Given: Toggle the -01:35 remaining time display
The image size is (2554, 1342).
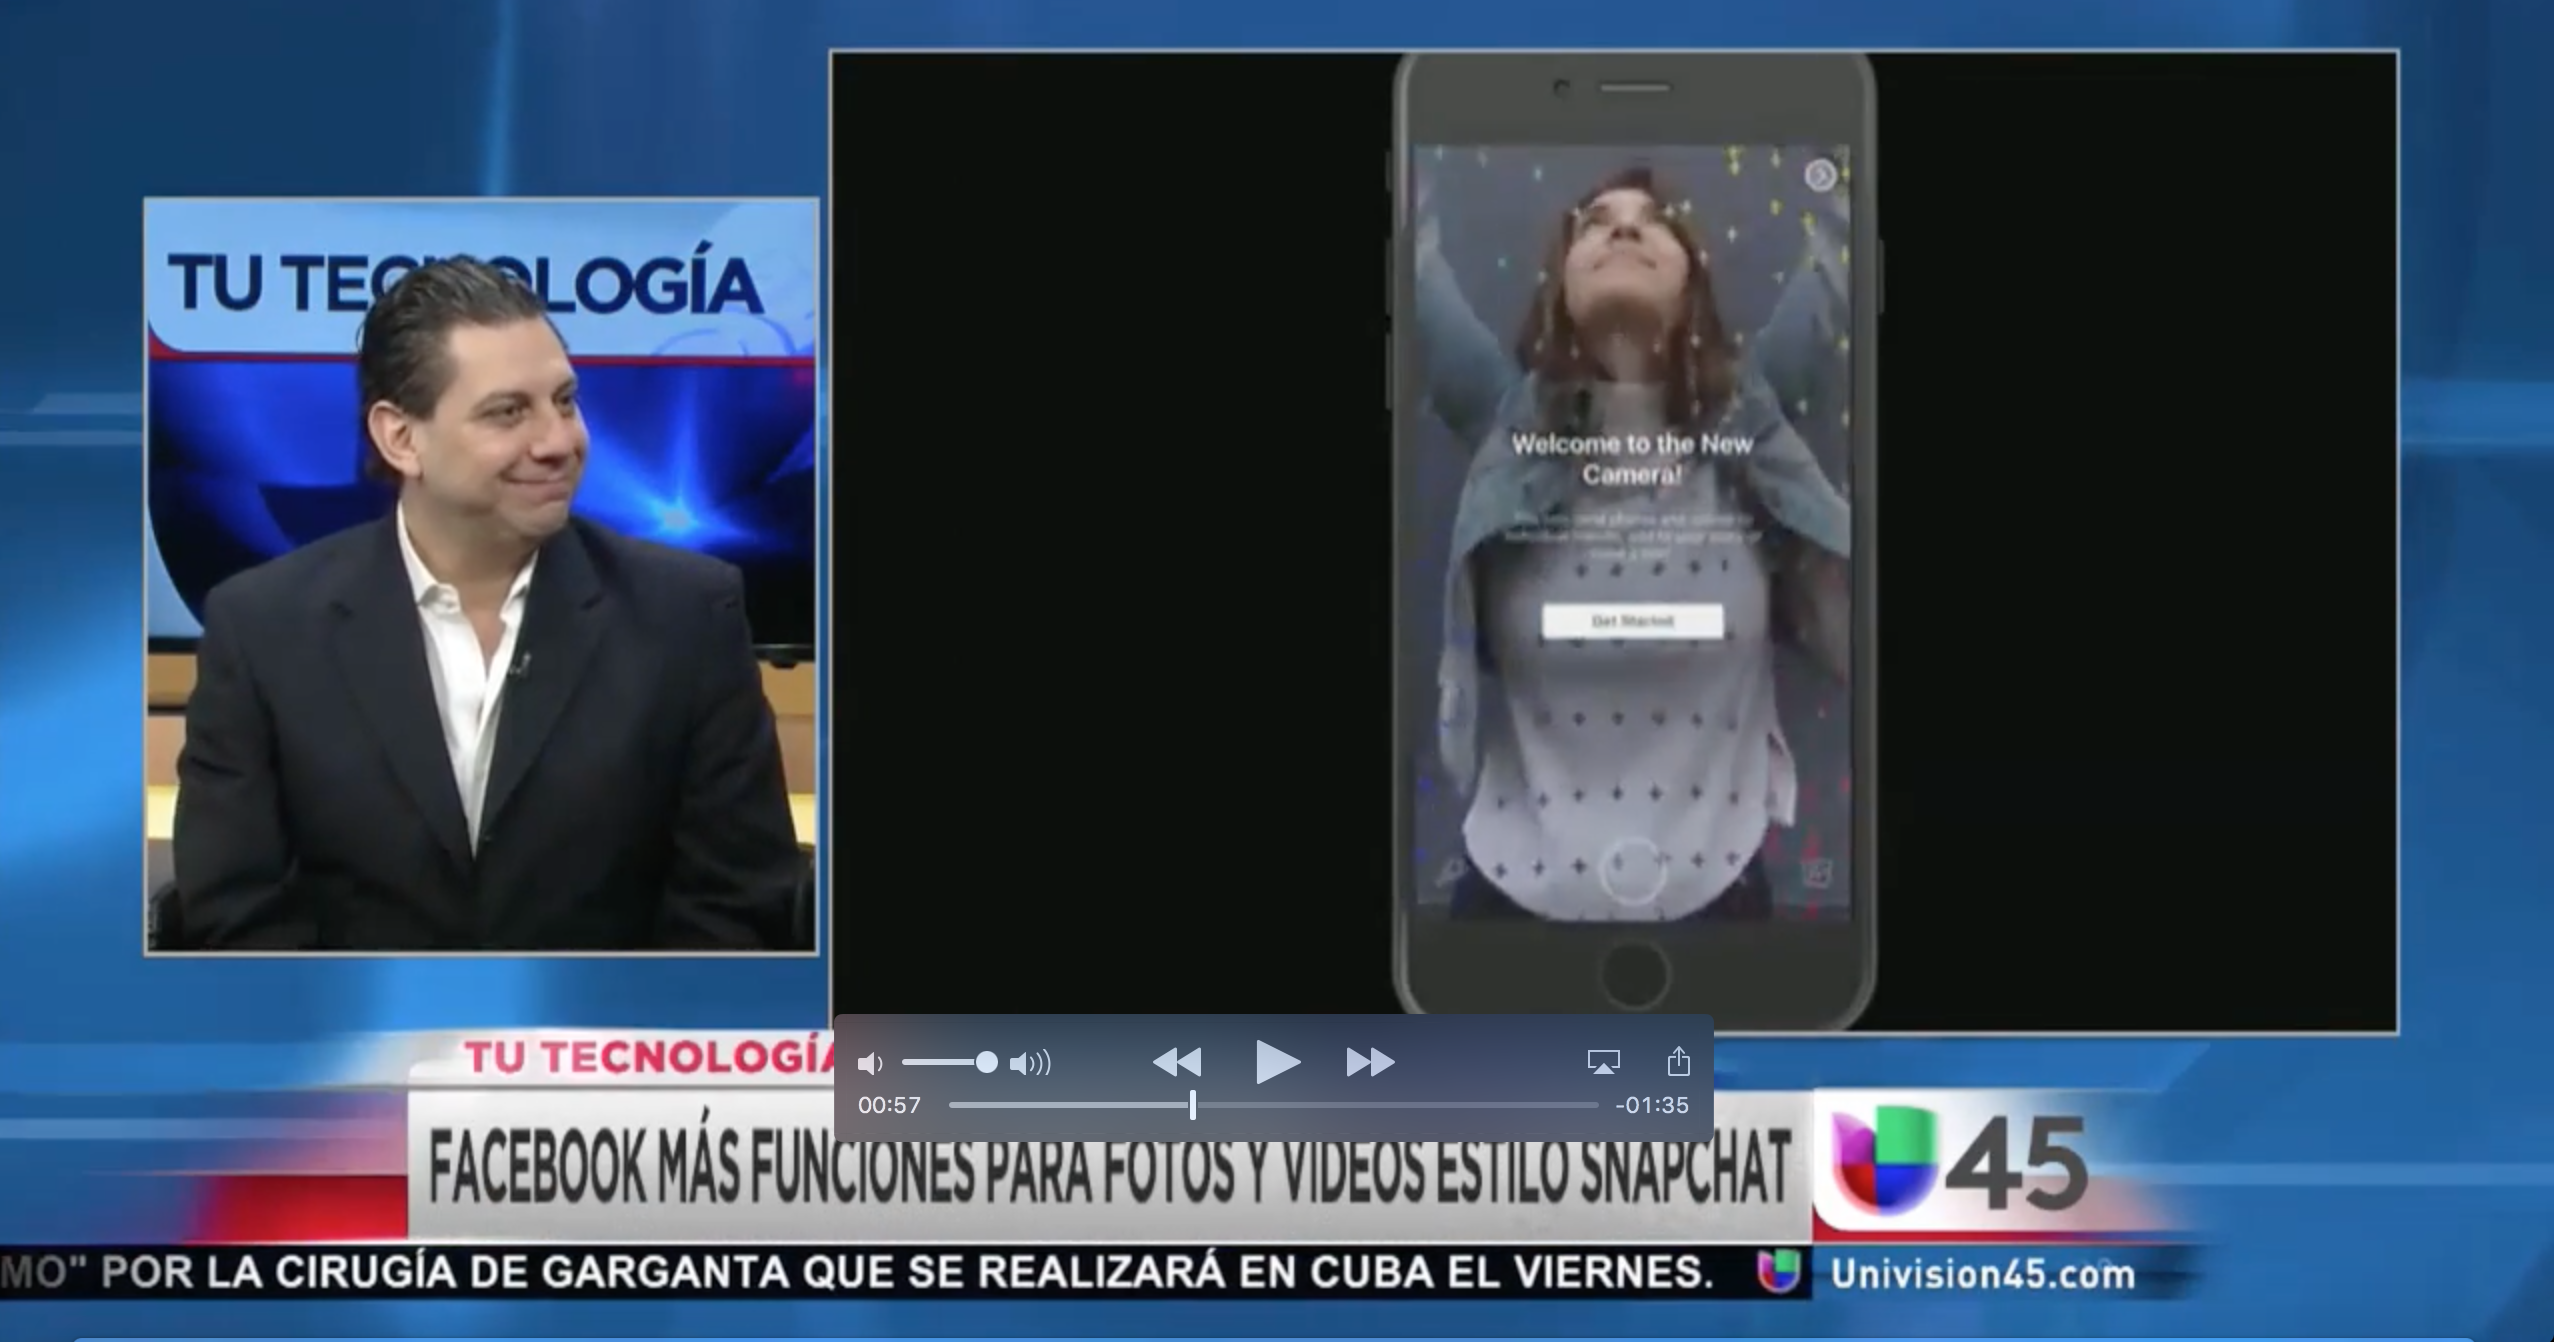Looking at the screenshot, I should (1651, 1105).
